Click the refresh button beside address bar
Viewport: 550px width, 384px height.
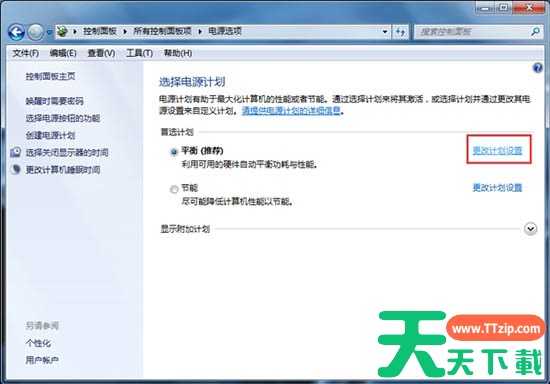(400, 32)
